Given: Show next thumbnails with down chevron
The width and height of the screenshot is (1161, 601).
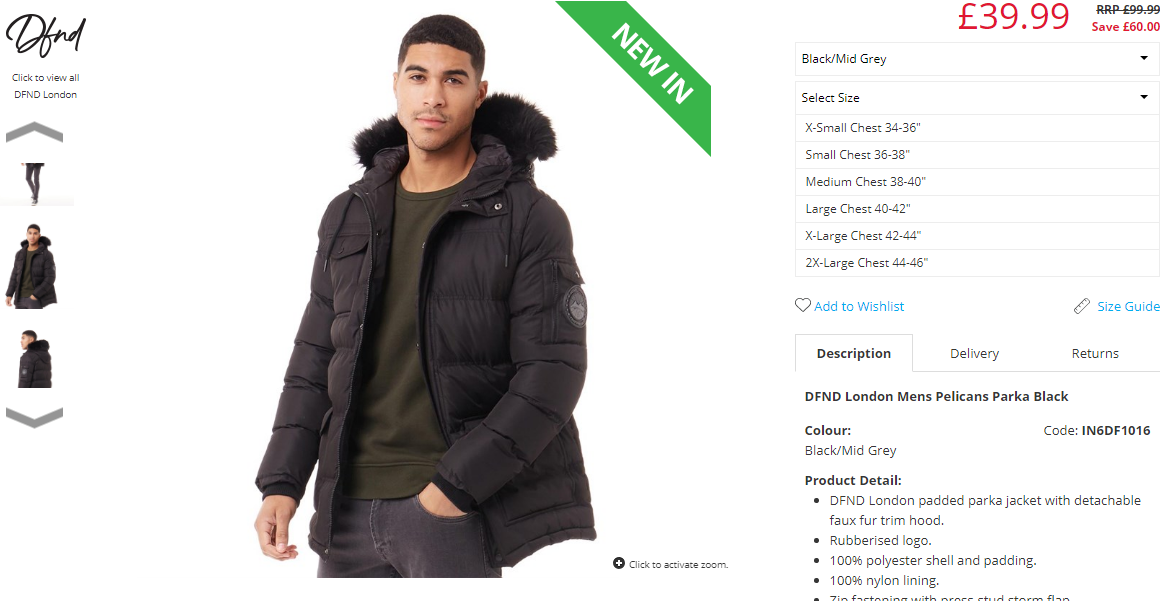Looking at the screenshot, I should [x=34, y=417].
